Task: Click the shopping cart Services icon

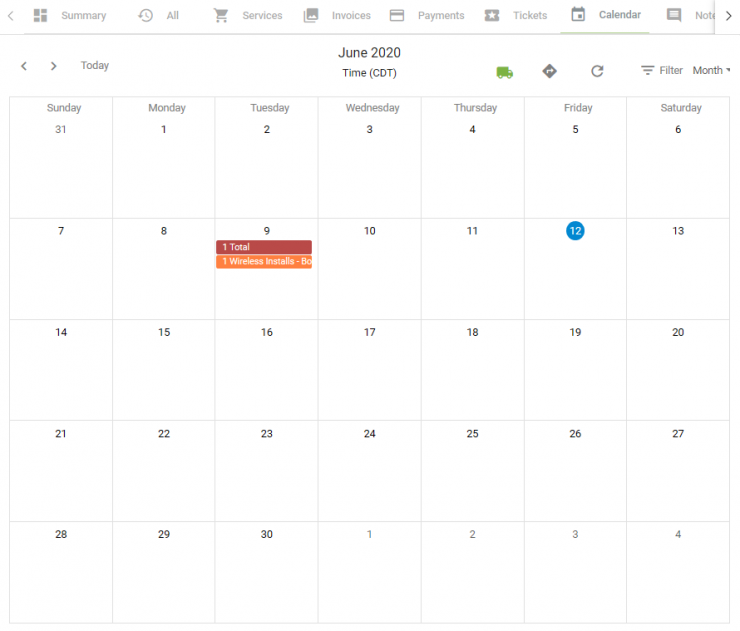Action: click(220, 16)
